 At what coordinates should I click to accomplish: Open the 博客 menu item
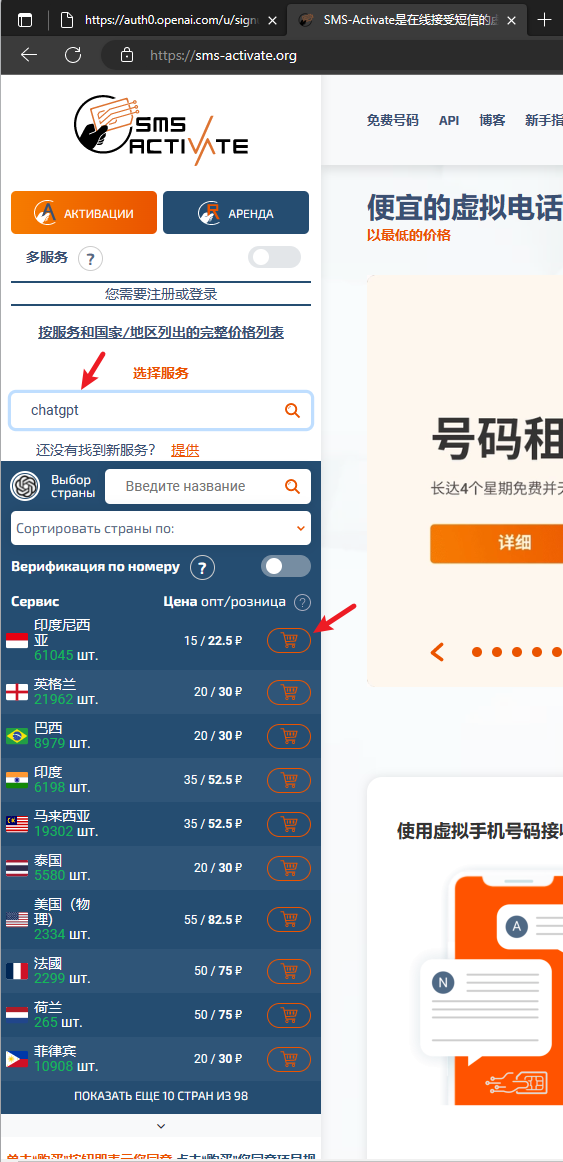click(492, 120)
